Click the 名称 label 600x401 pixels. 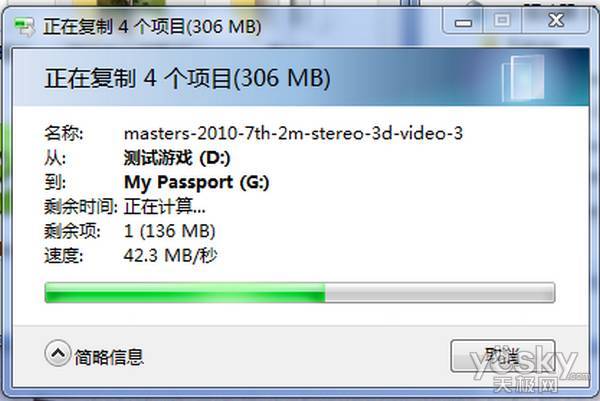click(x=64, y=133)
